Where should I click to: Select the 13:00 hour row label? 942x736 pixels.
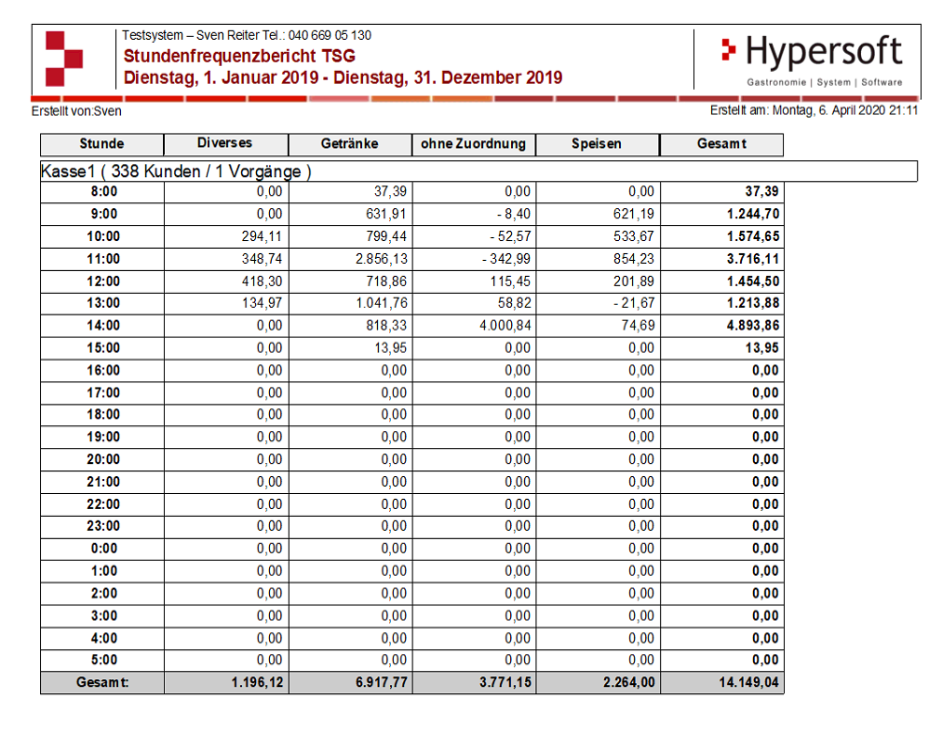[x=103, y=303]
